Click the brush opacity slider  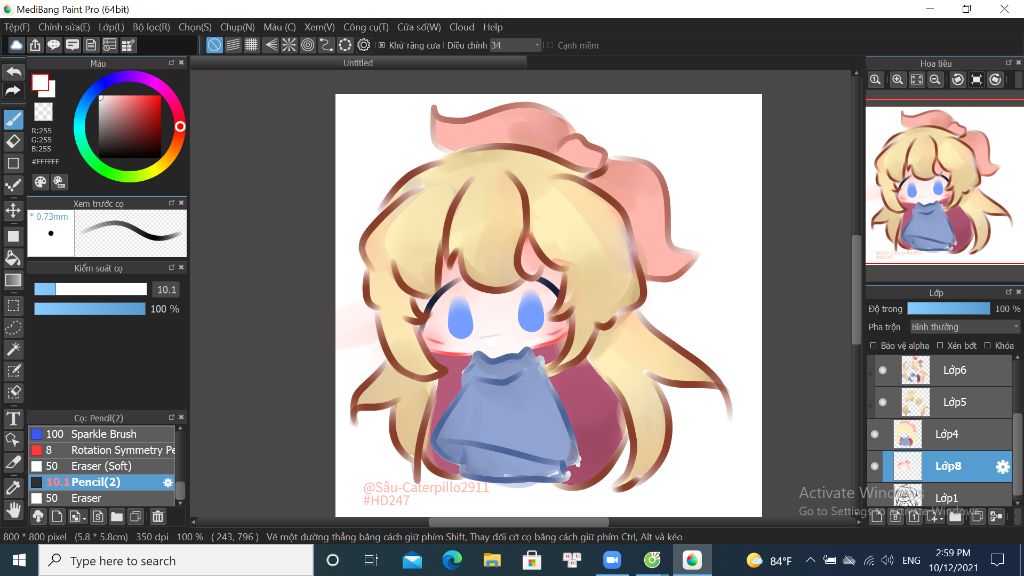point(90,309)
